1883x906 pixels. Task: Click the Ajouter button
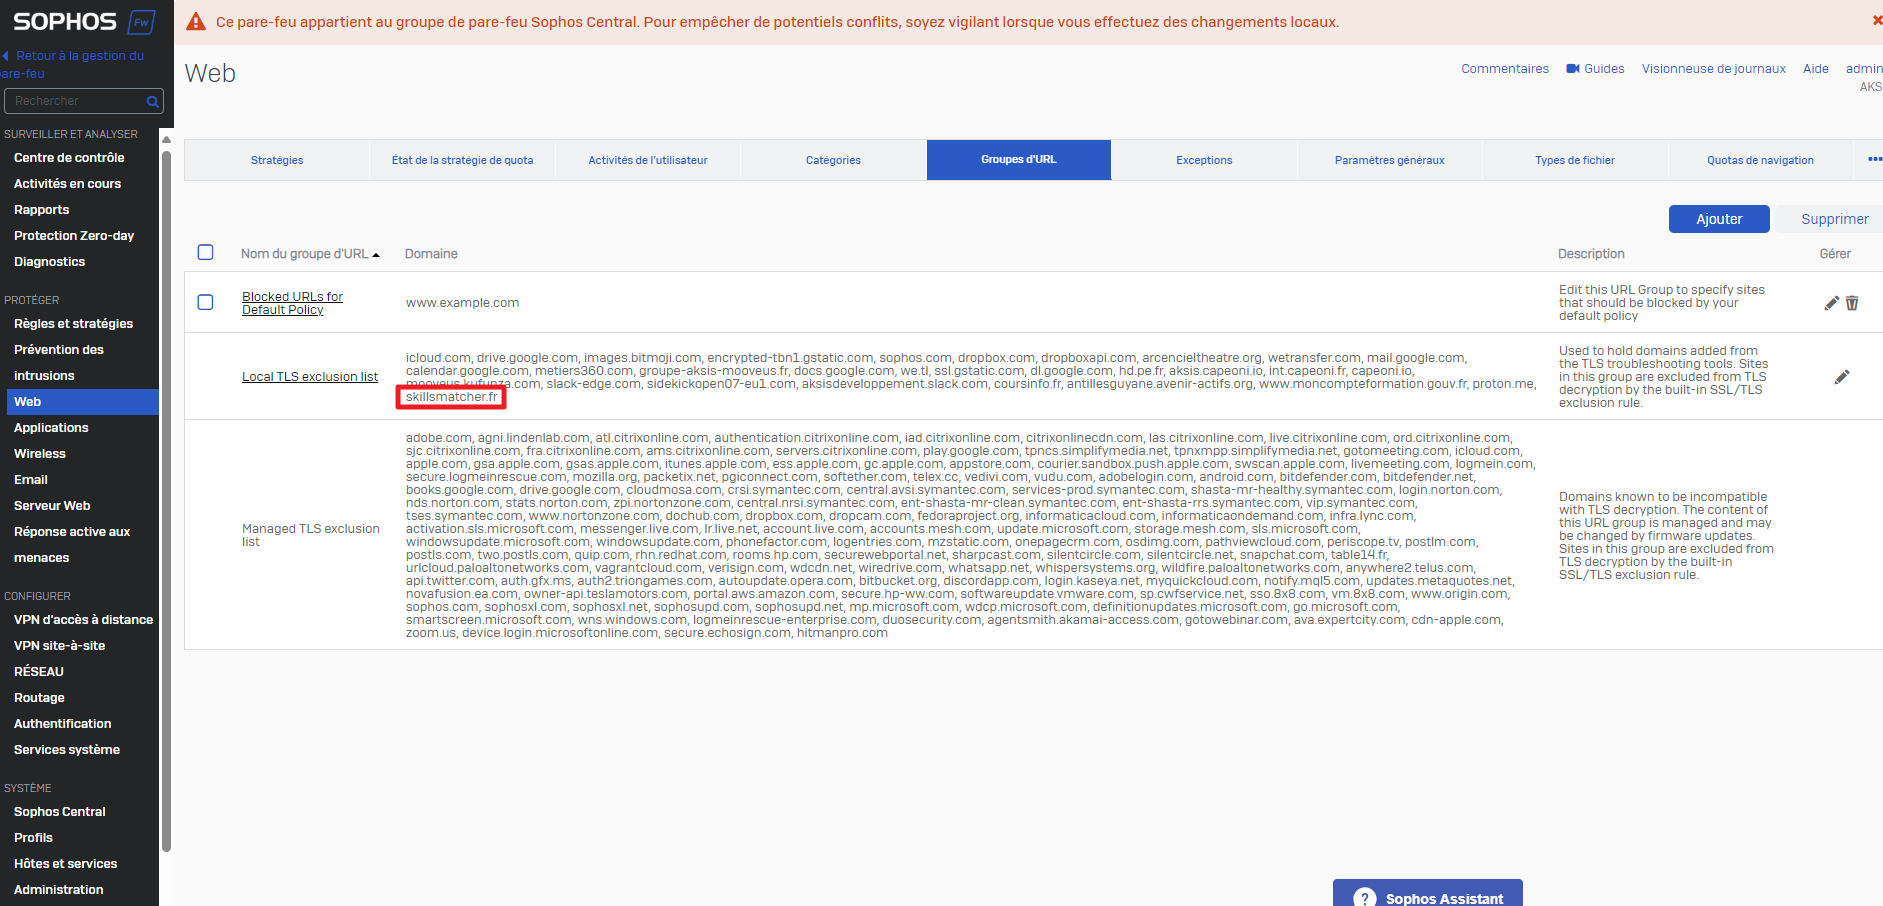(1719, 219)
